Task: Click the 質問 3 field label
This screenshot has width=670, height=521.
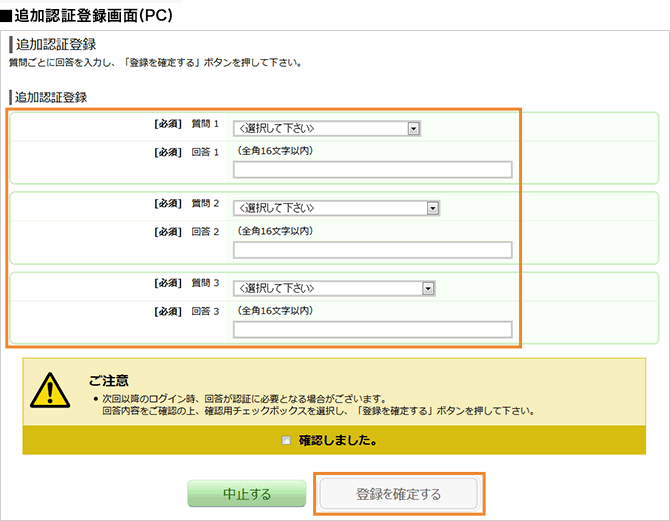Action: pyautogui.click(x=204, y=283)
